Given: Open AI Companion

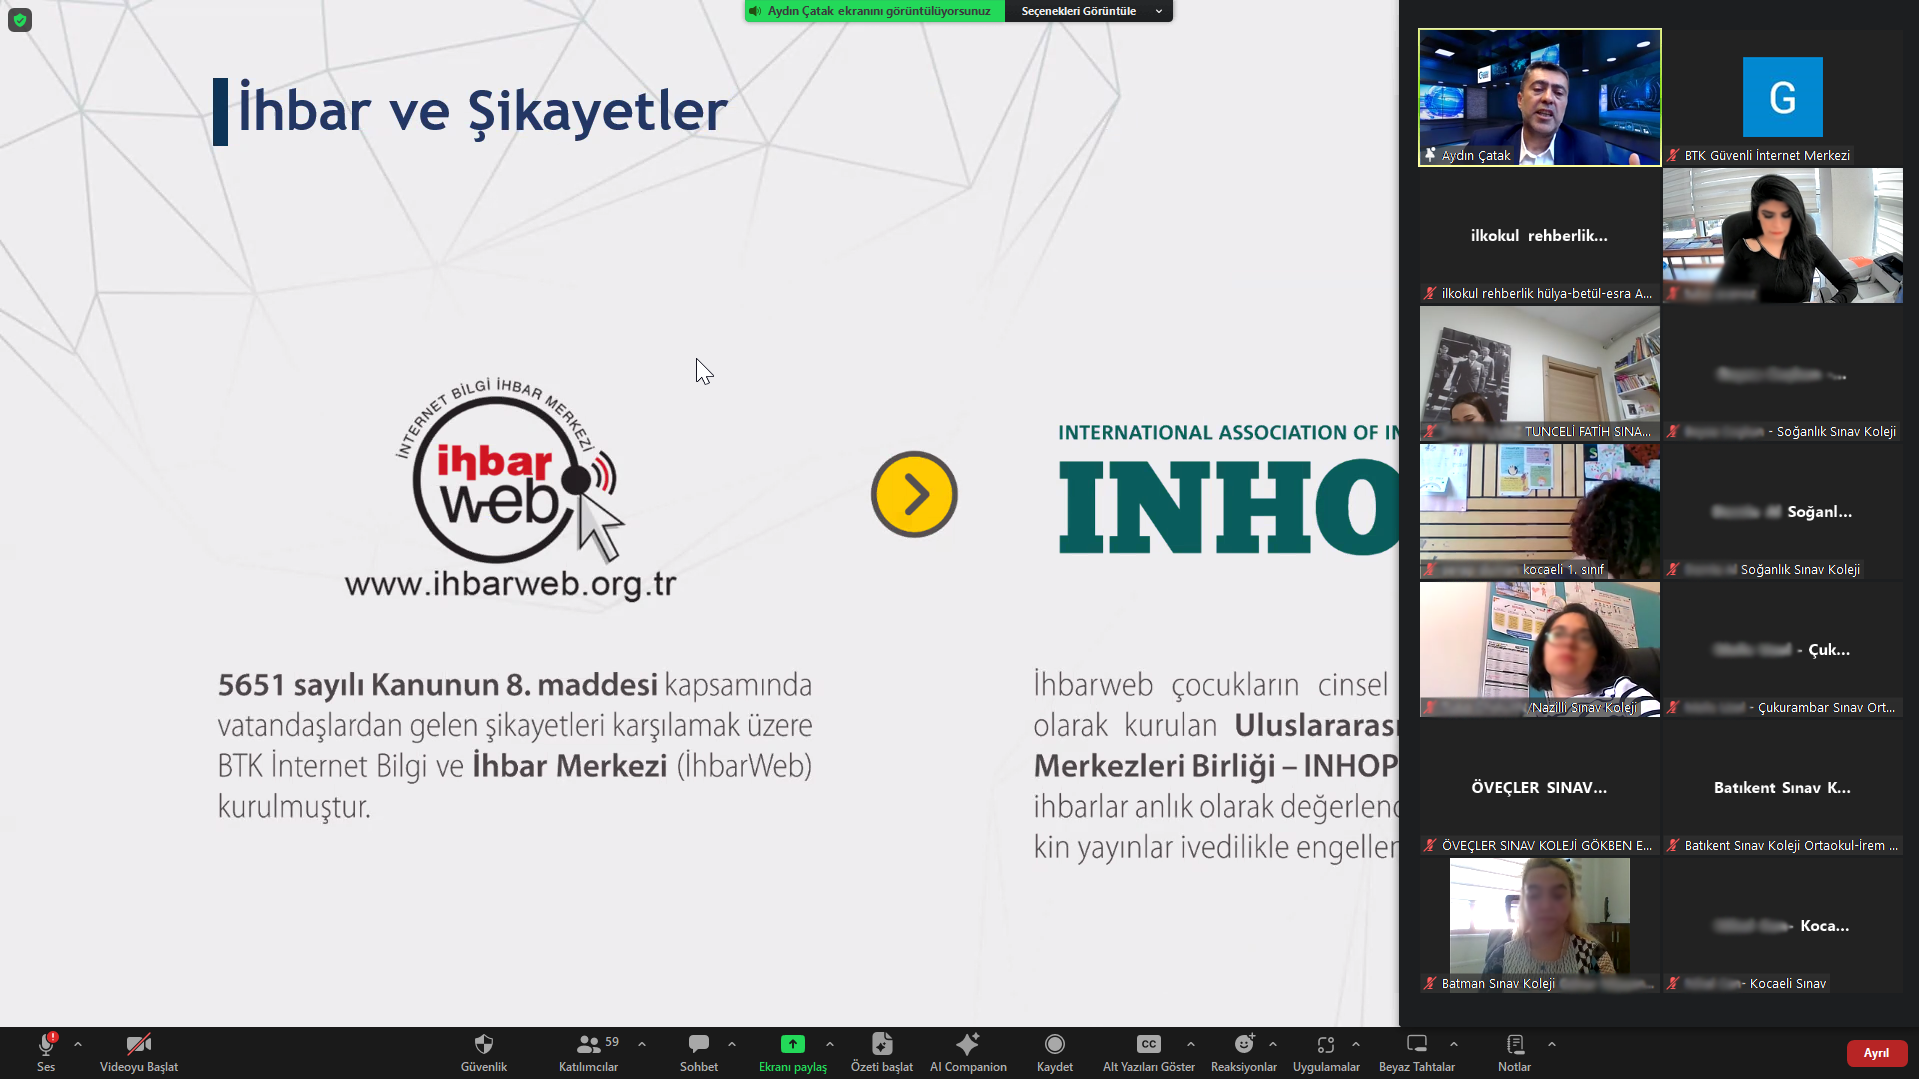Looking at the screenshot, I should (x=968, y=1052).
